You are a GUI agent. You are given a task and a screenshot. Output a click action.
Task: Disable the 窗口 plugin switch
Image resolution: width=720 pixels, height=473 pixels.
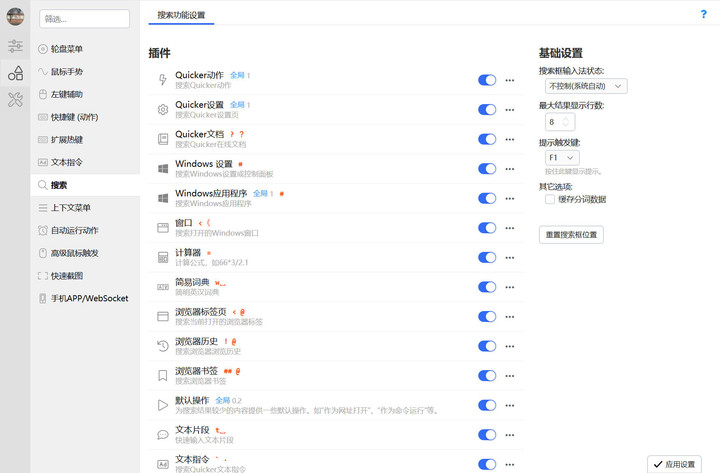tap(487, 228)
